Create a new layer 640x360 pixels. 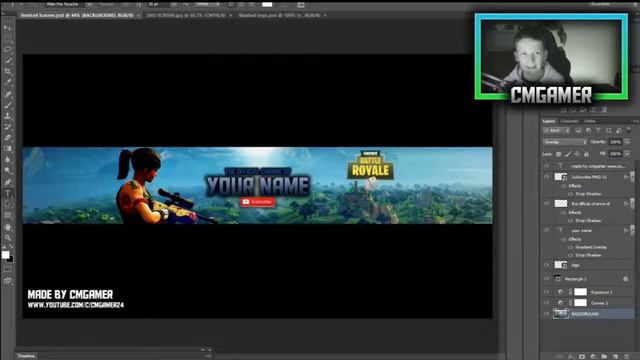click(615, 356)
